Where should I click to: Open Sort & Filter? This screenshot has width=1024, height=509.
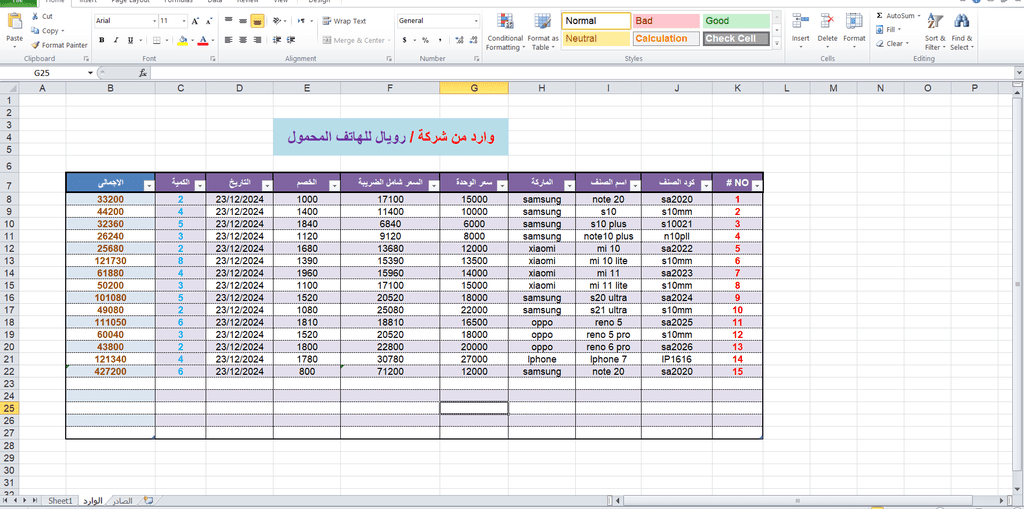pyautogui.click(x=935, y=33)
